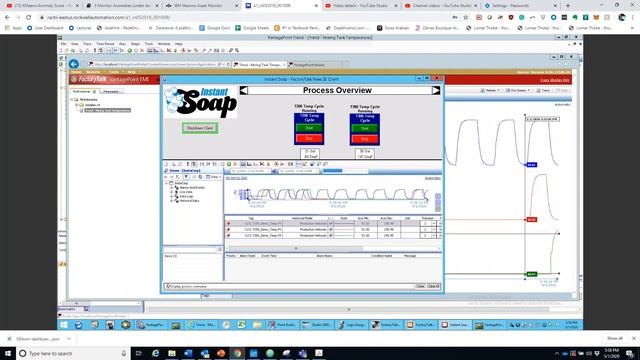Click blue cursor value marker on big trend
The width and height of the screenshot is (640, 360).
(x=531, y=165)
